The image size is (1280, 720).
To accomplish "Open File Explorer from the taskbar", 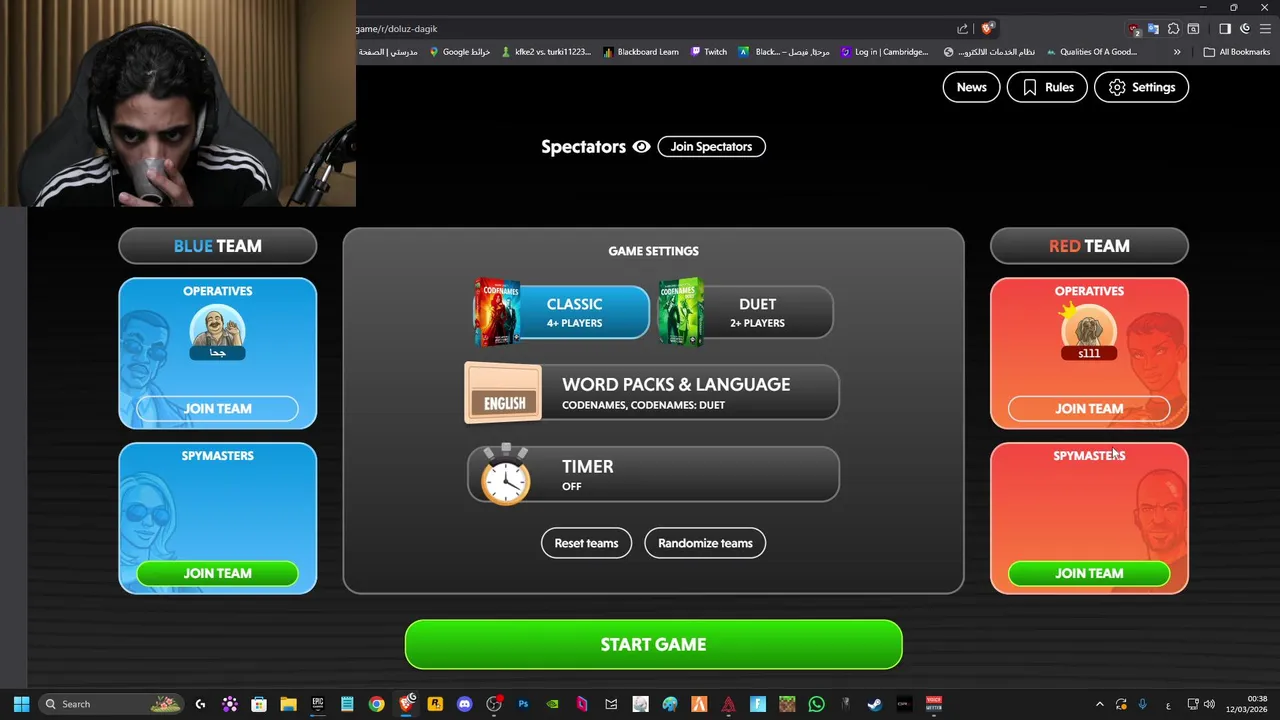I will (288, 704).
